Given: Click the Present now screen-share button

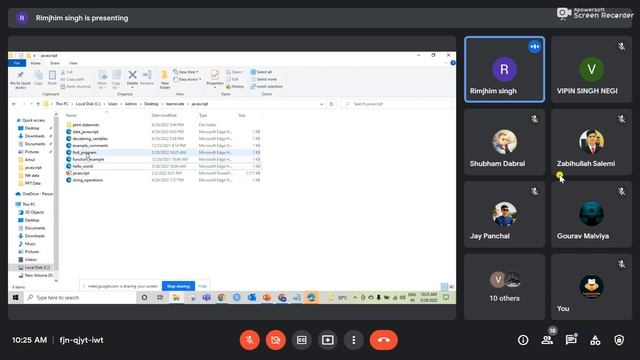Looking at the screenshot, I should pos(328,340).
